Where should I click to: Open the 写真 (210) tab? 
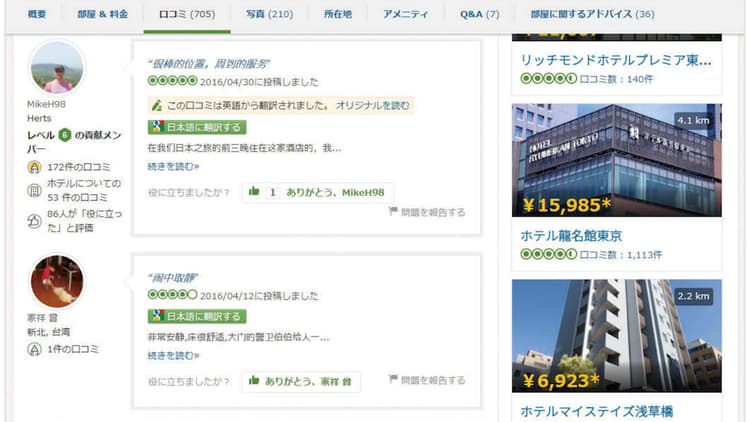pyautogui.click(x=269, y=14)
